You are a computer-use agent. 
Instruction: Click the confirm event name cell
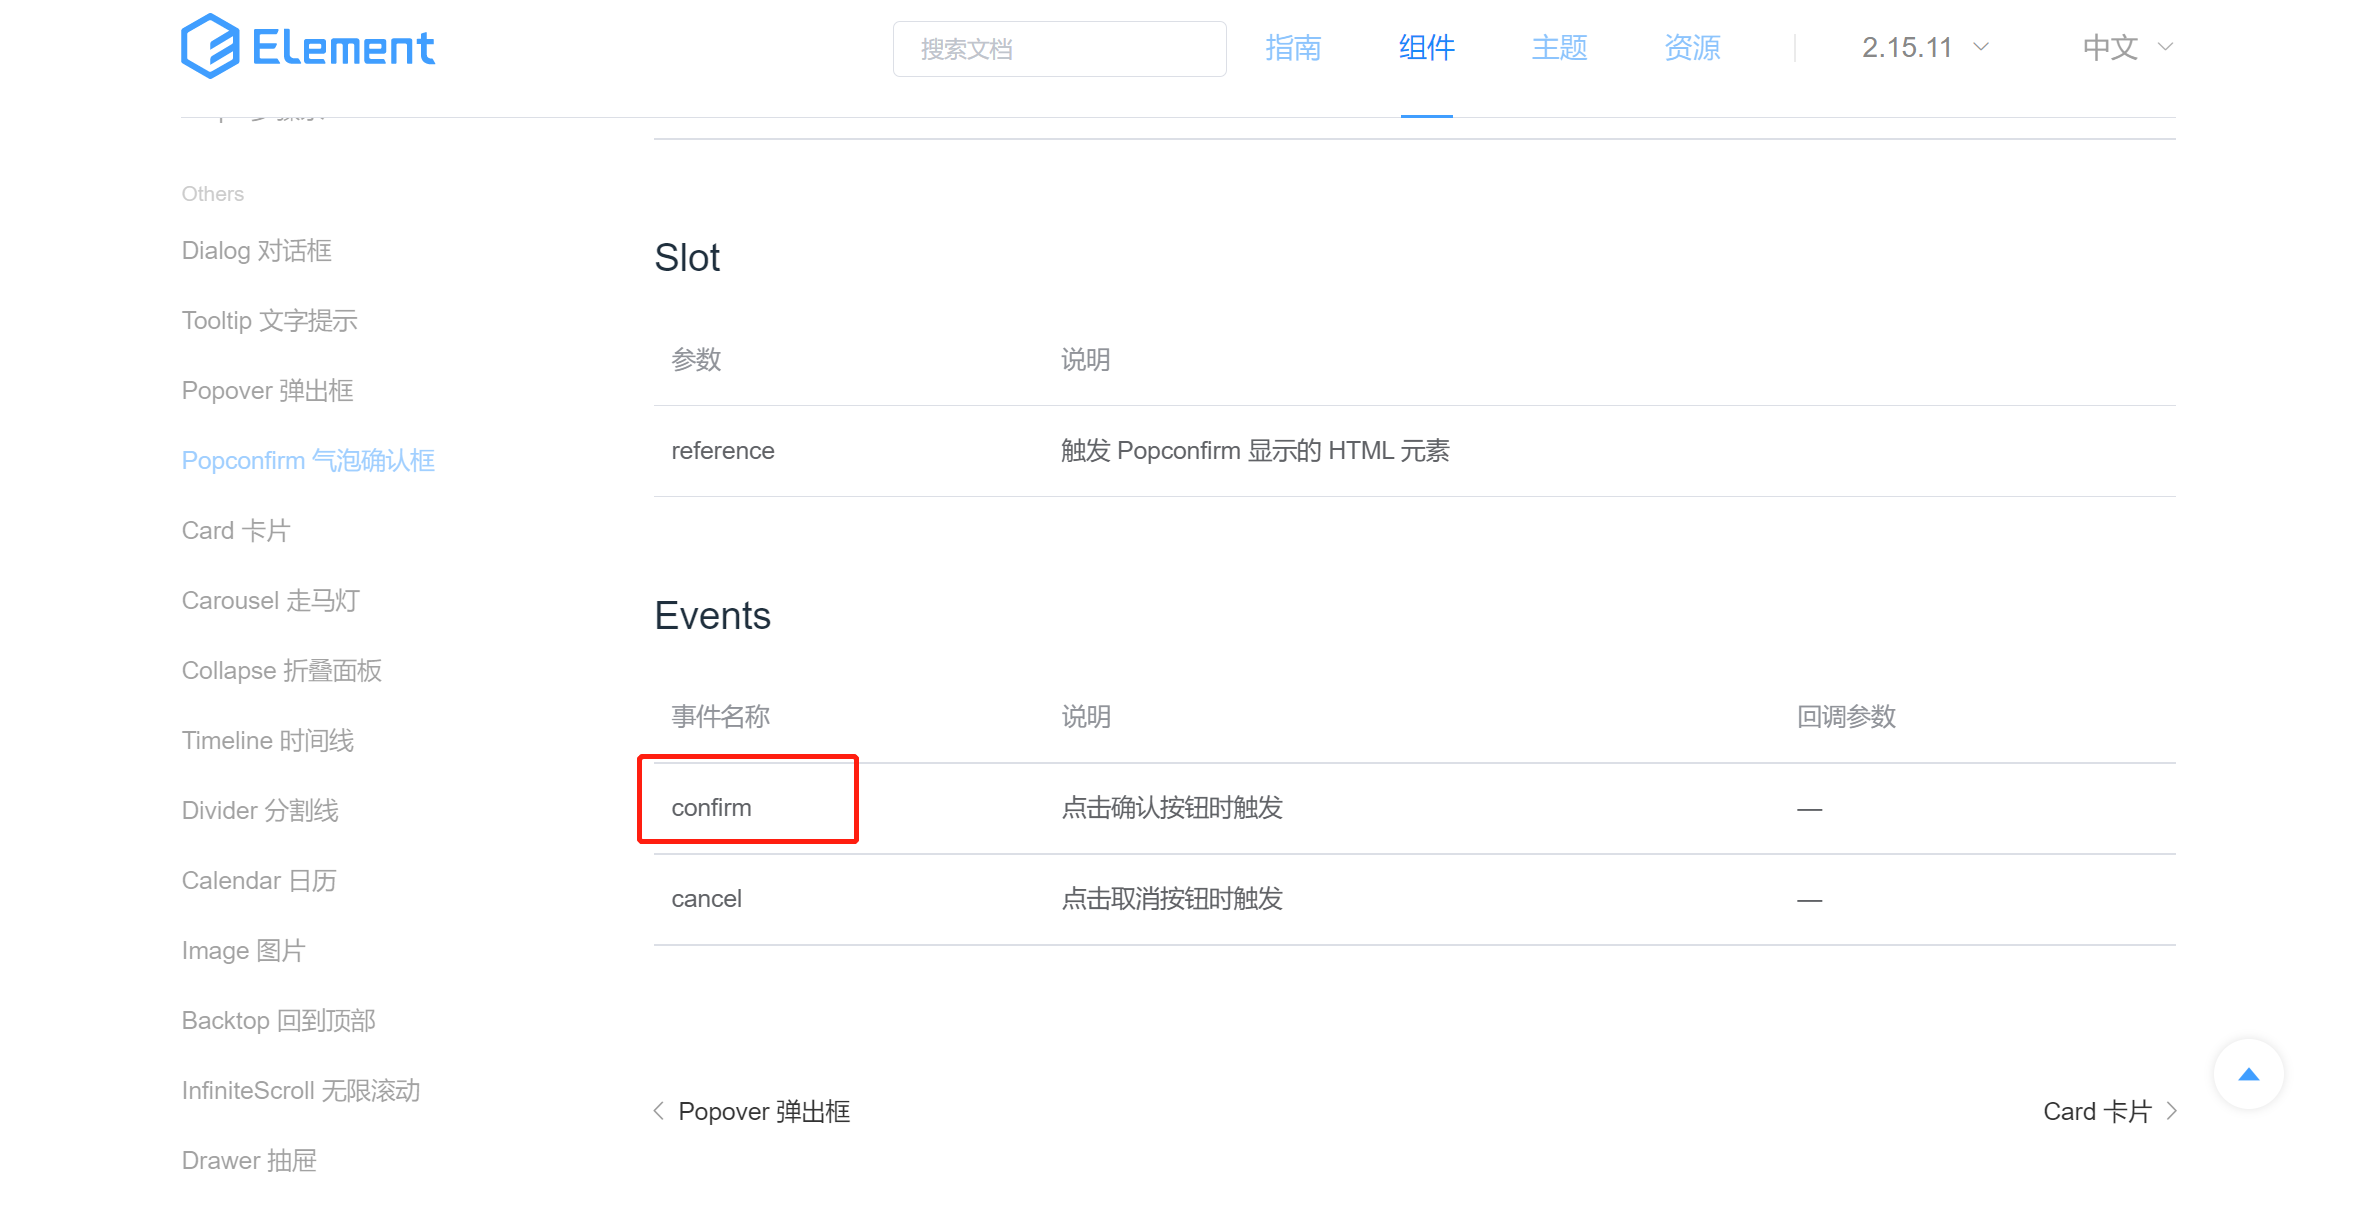click(711, 808)
